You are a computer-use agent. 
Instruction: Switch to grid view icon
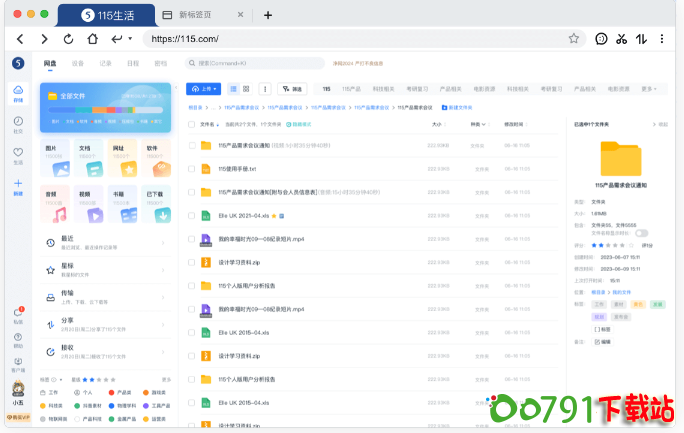tap(246, 89)
